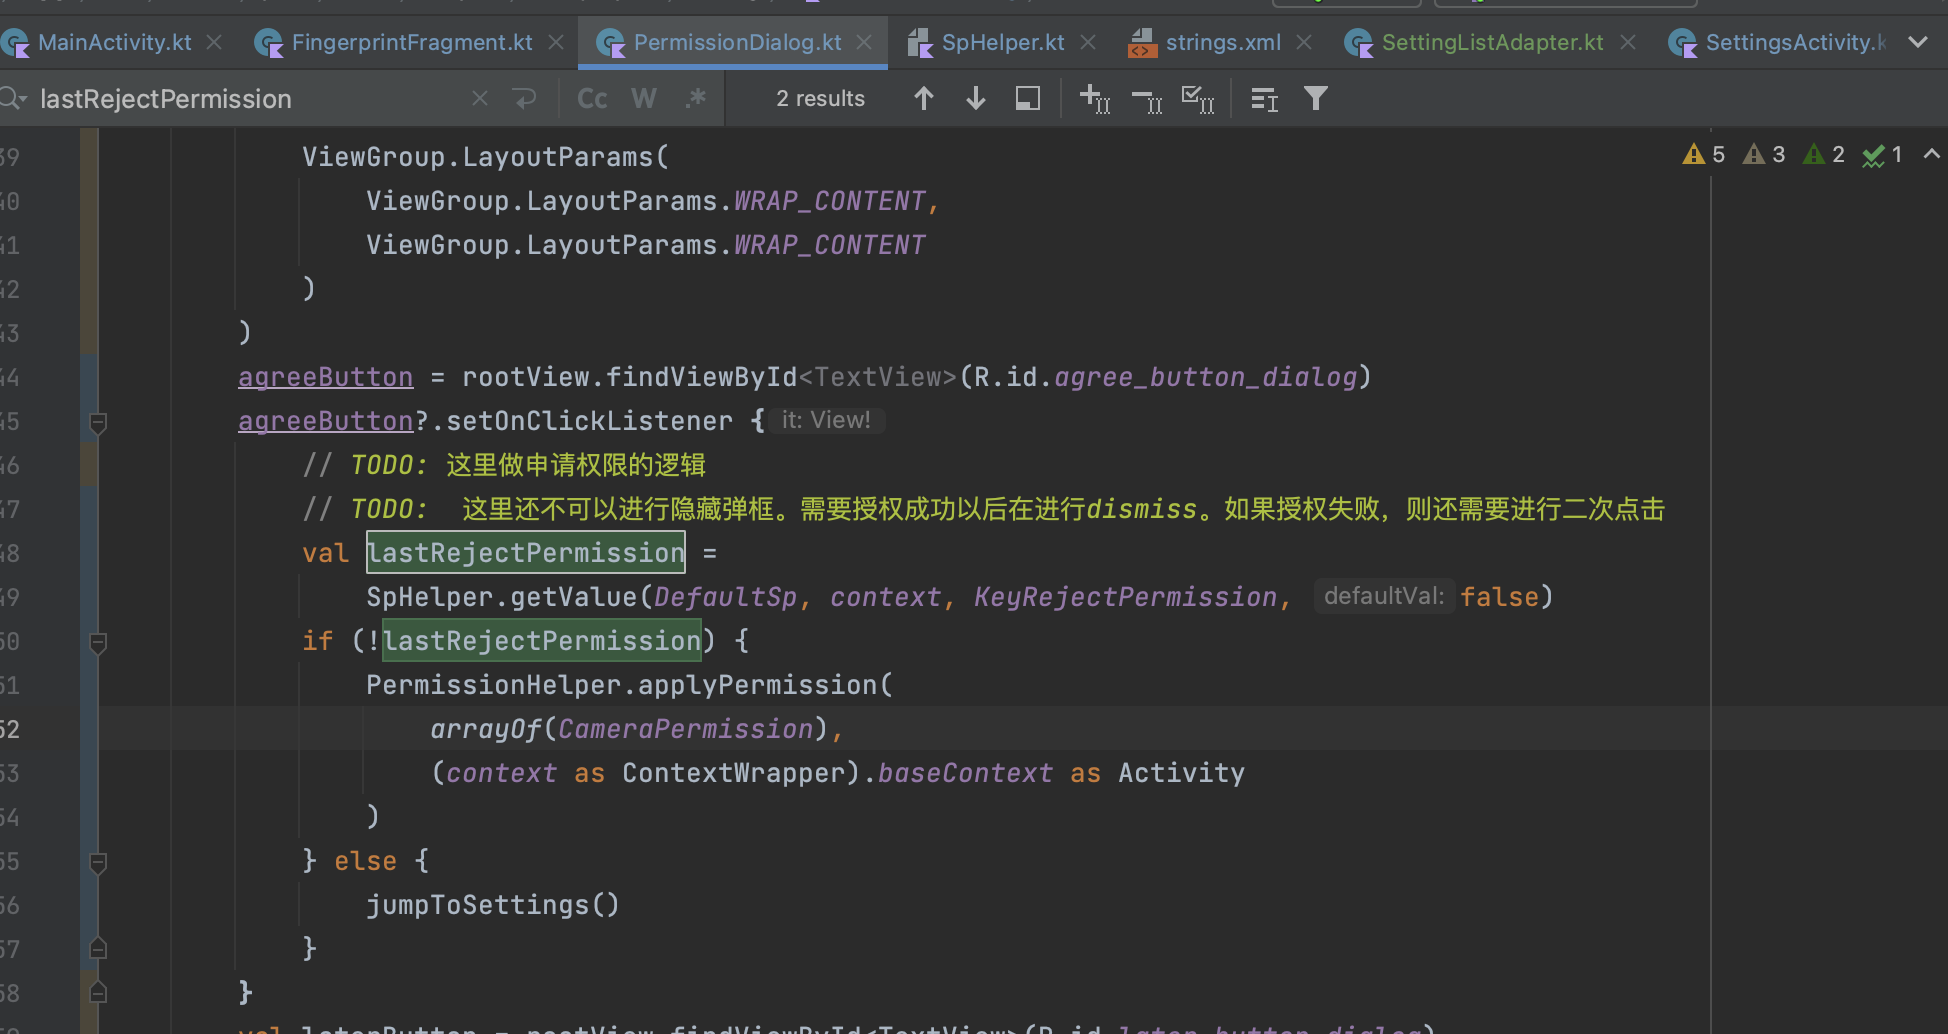
Task: Switch to the MainActivity.kt tab
Action: [x=98, y=42]
